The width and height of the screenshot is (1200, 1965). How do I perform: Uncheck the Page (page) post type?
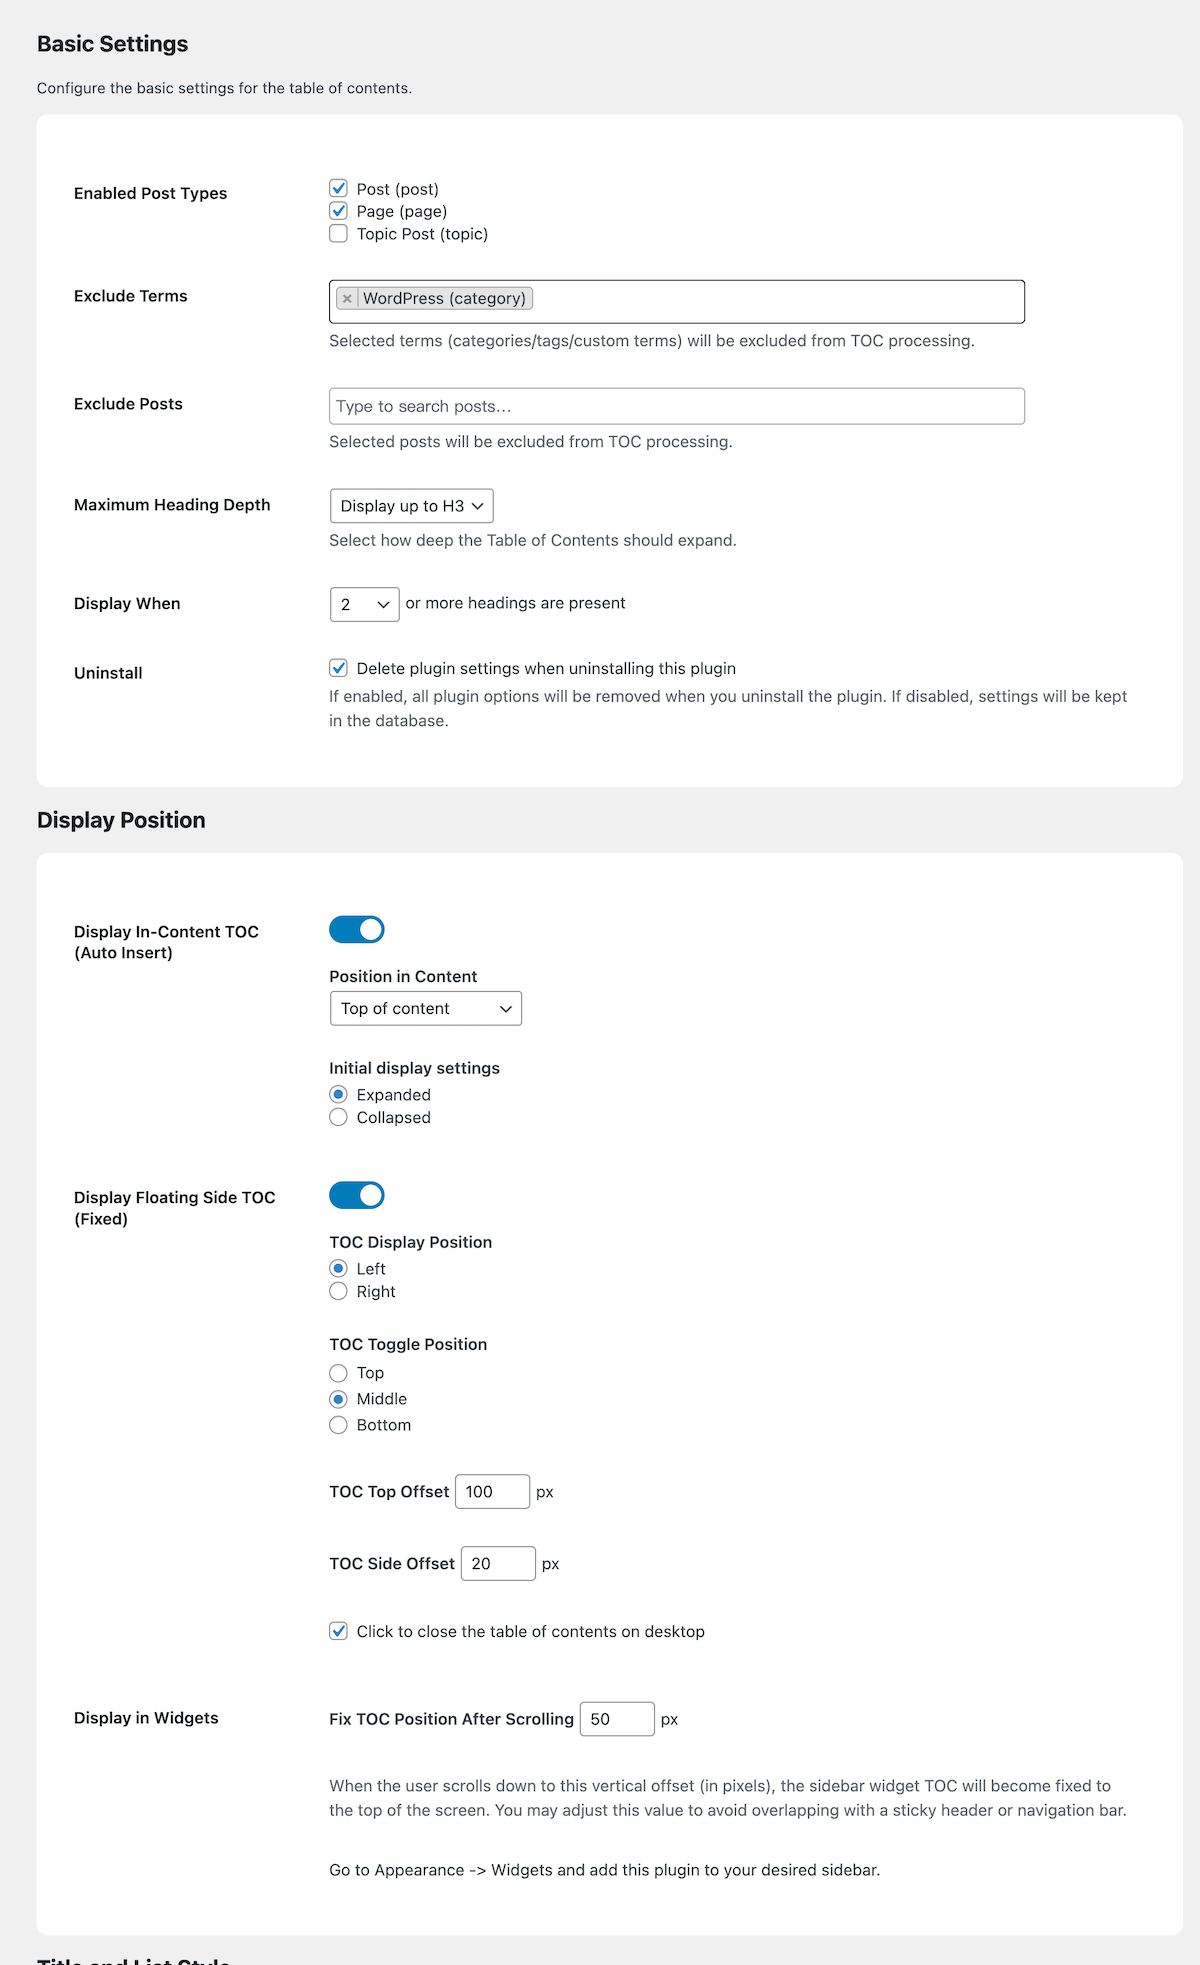pos(338,211)
